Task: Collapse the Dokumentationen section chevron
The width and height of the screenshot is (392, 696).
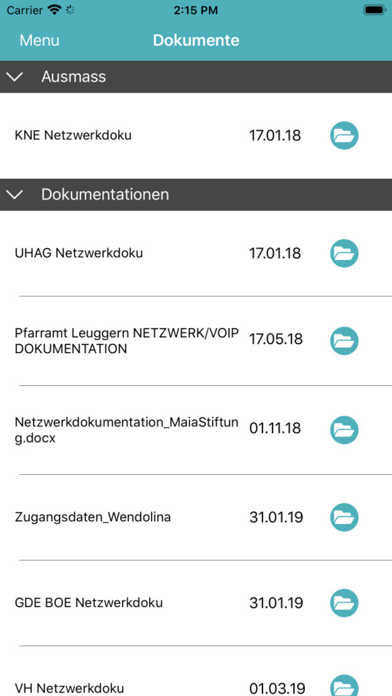Action: [15, 195]
